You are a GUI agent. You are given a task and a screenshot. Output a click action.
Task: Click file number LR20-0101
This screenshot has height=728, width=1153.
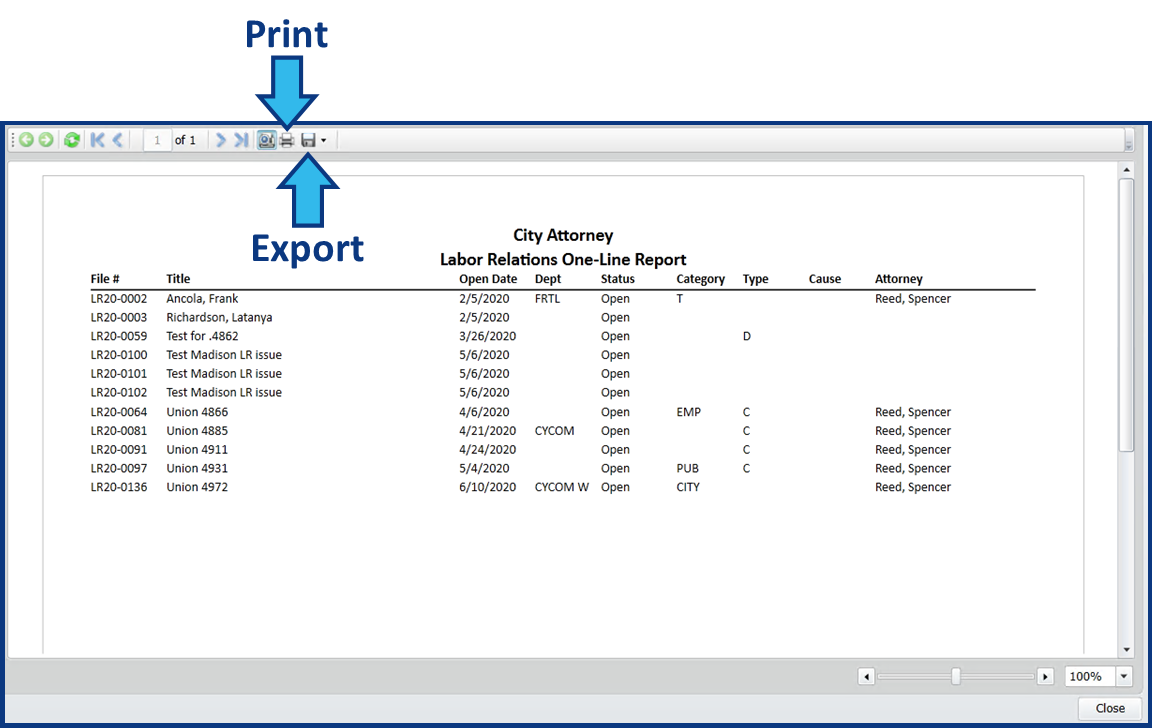[118, 374]
